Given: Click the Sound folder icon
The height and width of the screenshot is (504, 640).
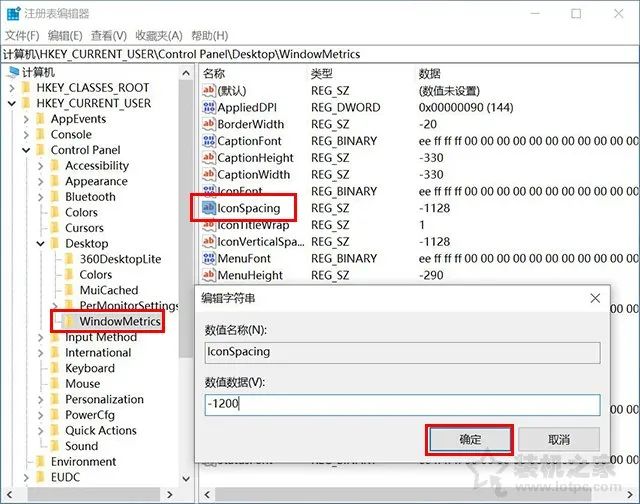Looking at the screenshot, I should (55, 446).
